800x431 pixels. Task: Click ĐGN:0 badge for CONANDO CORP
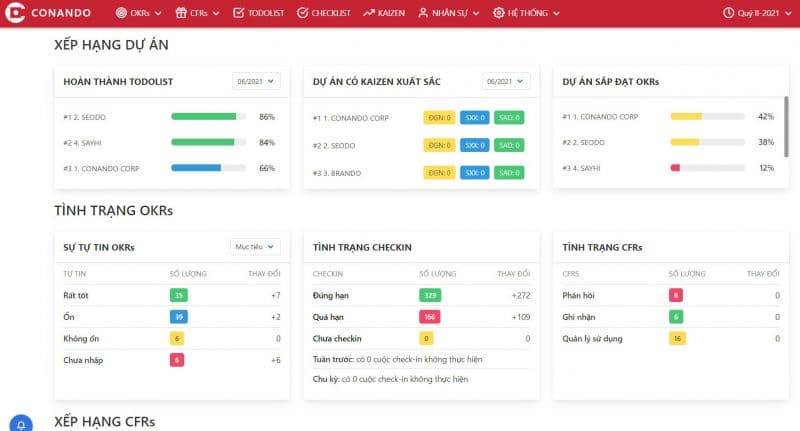tap(439, 118)
